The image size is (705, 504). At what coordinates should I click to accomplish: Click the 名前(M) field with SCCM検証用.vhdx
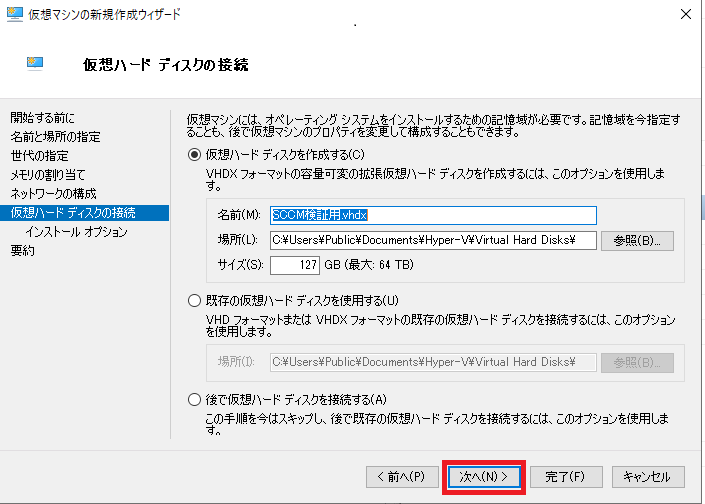click(433, 215)
